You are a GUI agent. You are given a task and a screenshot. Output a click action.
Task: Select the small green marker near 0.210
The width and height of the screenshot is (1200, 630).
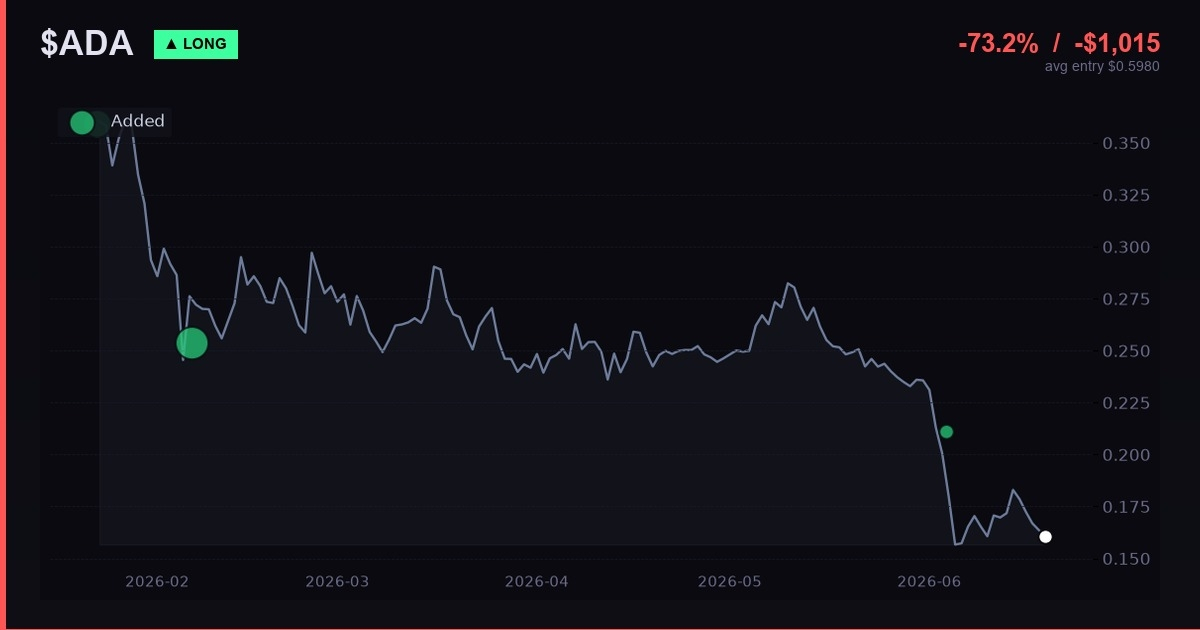[x=947, y=432]
